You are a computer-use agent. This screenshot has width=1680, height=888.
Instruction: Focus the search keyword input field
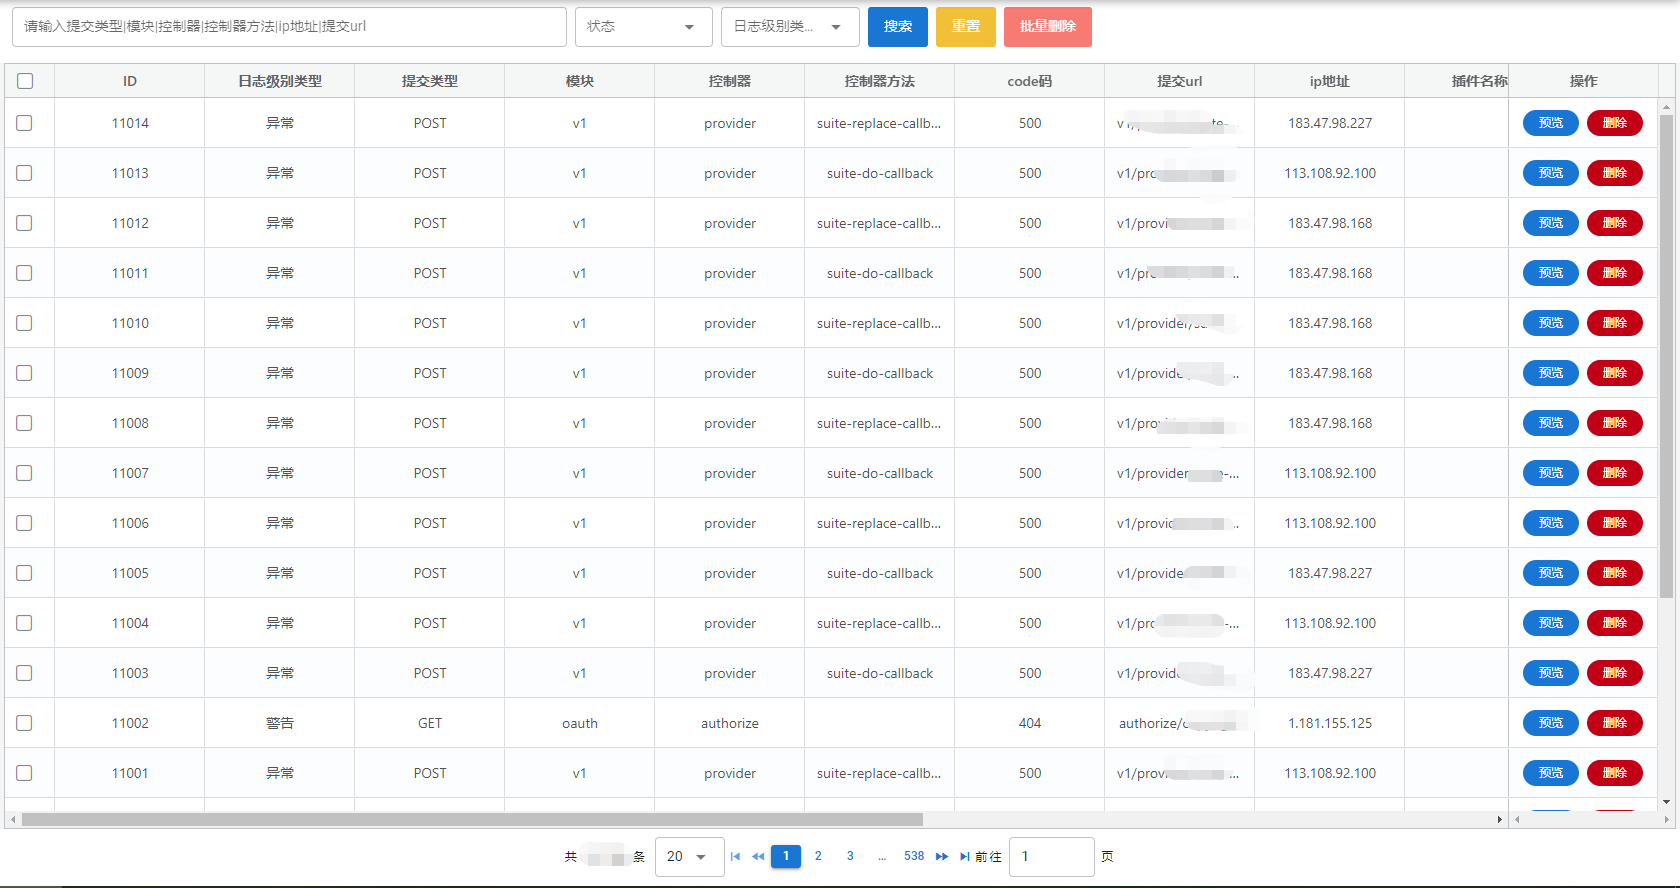[289, 27]
